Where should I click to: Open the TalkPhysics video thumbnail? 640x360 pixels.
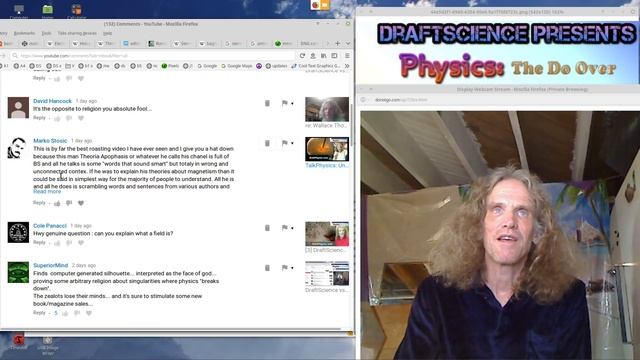tap(327, 149)
